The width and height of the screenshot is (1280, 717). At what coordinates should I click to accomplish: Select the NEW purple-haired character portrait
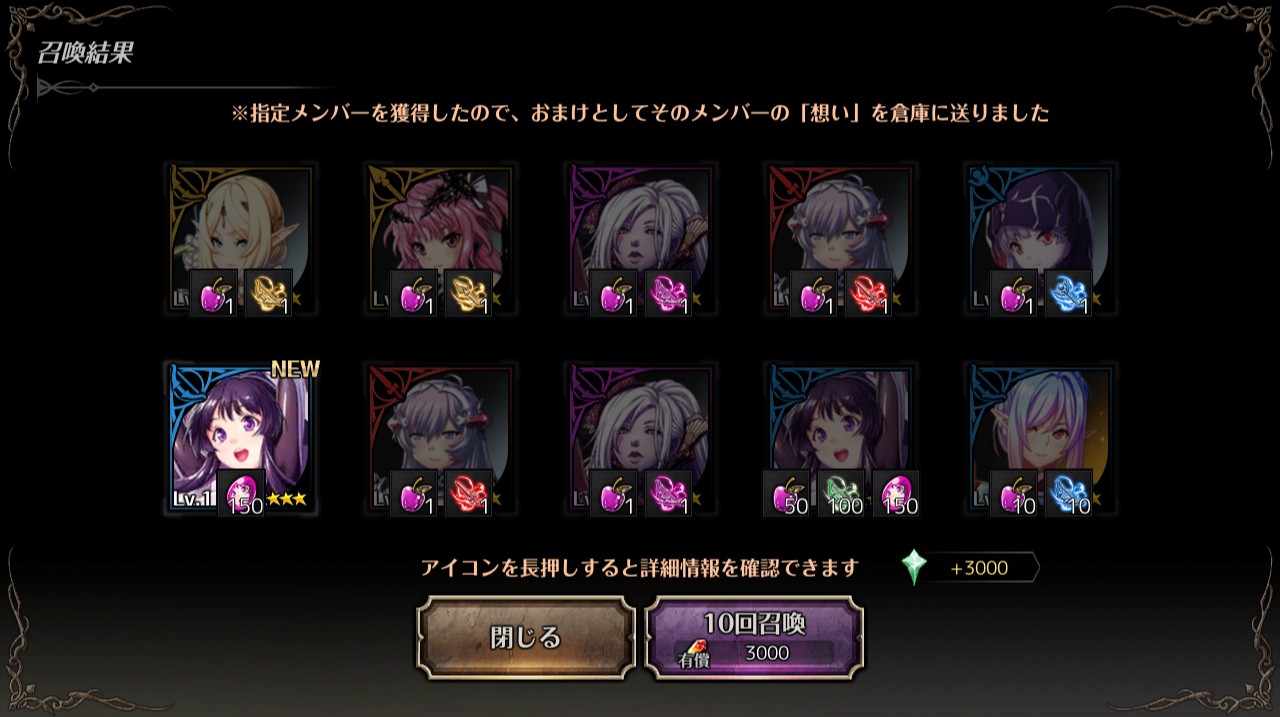(x=241, y=439)
